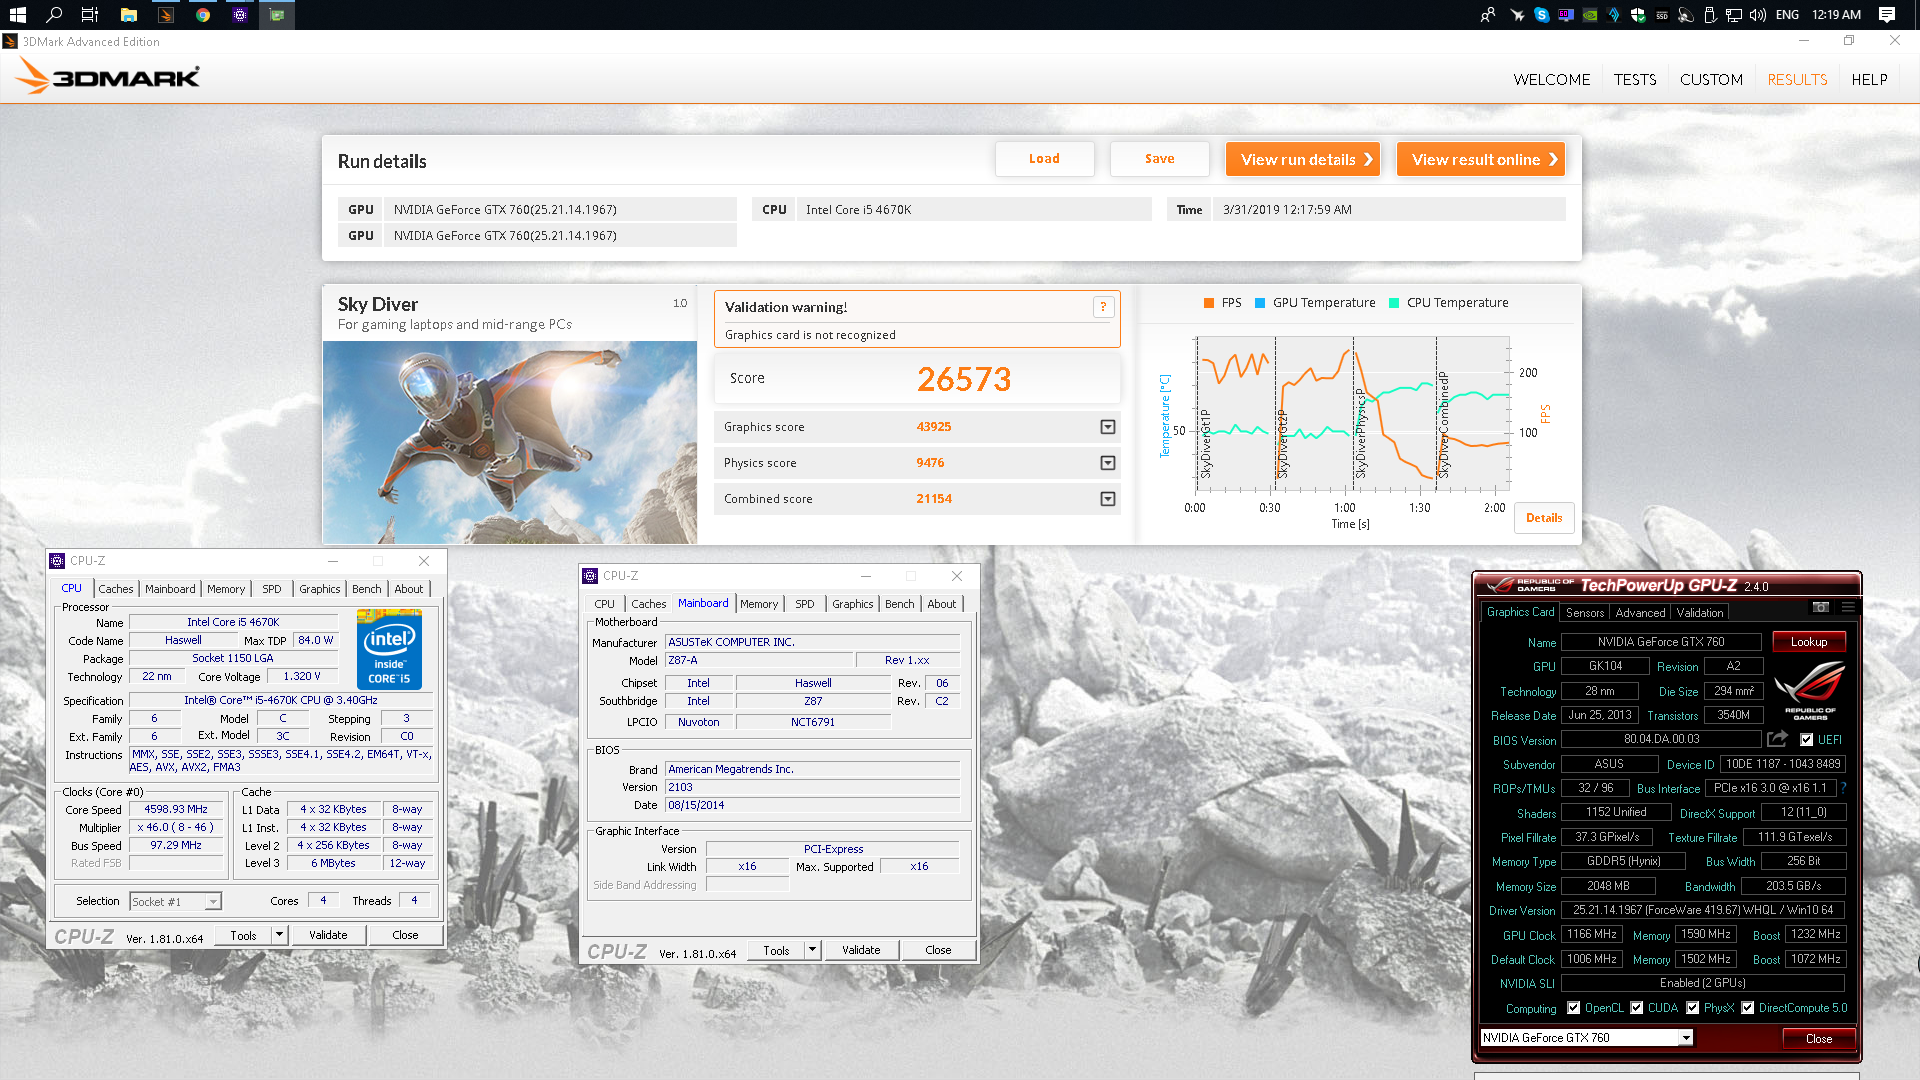The image size is (1920, 1080).
Task: Toggle the DirectCompute 5.0 checkbox
Action: [x=1748, y=1008]
